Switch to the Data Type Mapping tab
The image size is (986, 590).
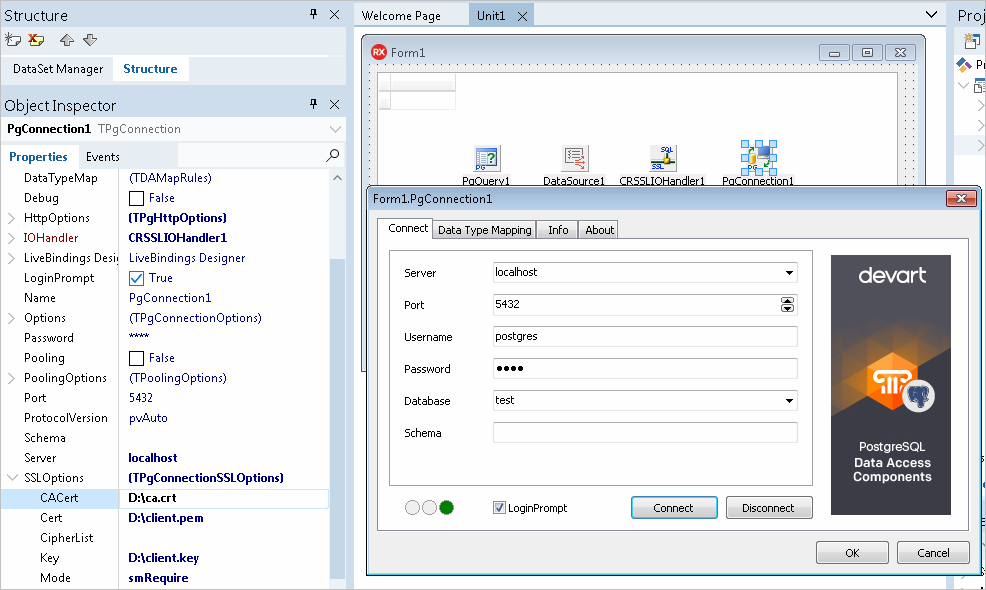click(484, 230)
